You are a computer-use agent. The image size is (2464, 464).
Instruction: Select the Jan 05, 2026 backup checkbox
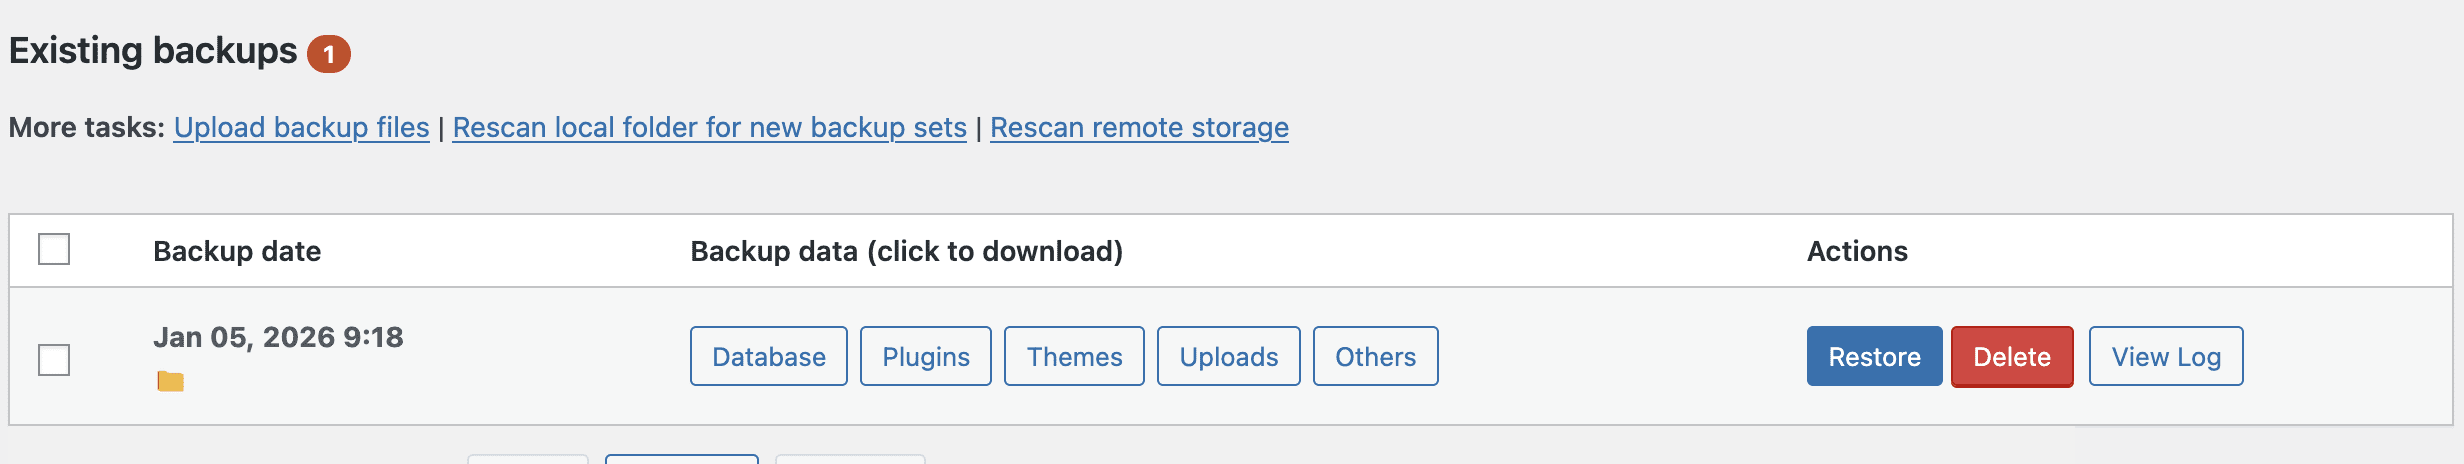pos(54,359)
